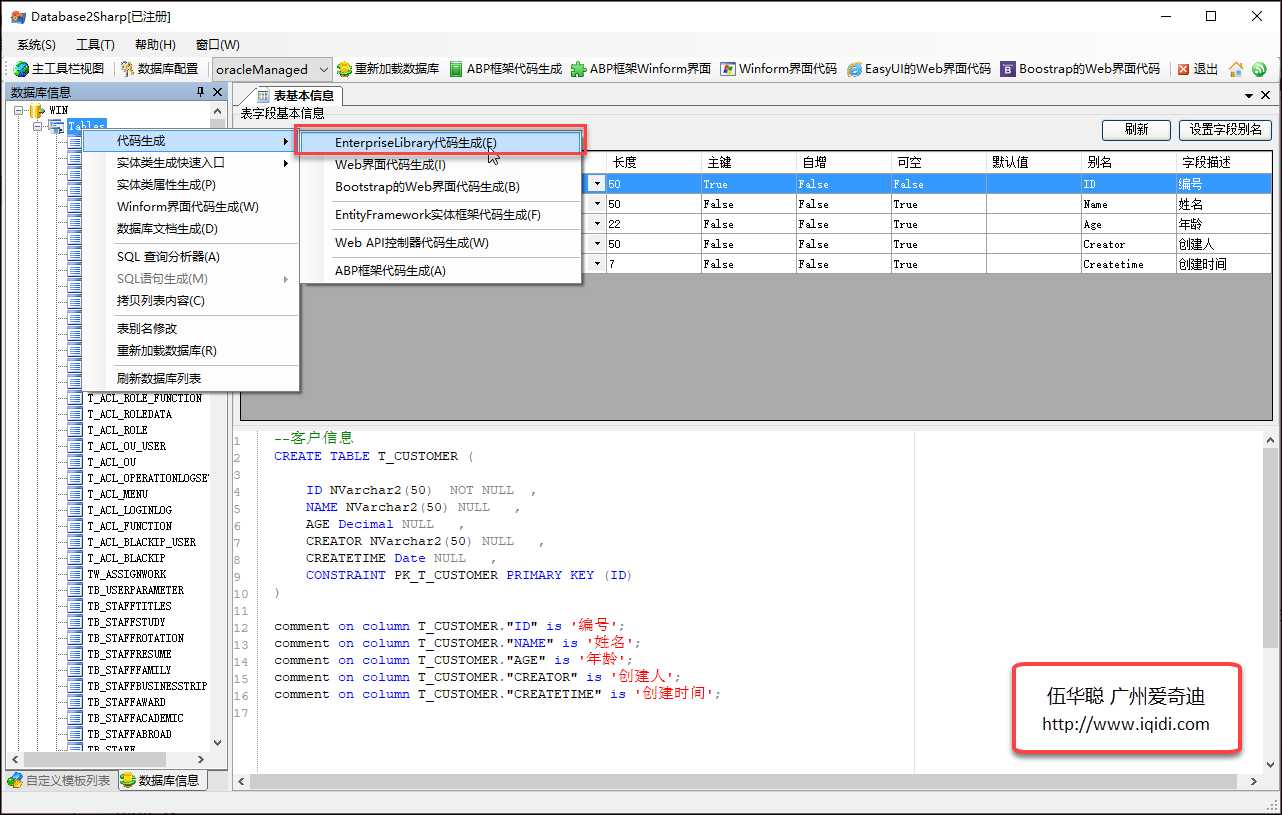1282x815 pixels.
Task: Open type dropdown in the Createtime field row
Action: 597,264
